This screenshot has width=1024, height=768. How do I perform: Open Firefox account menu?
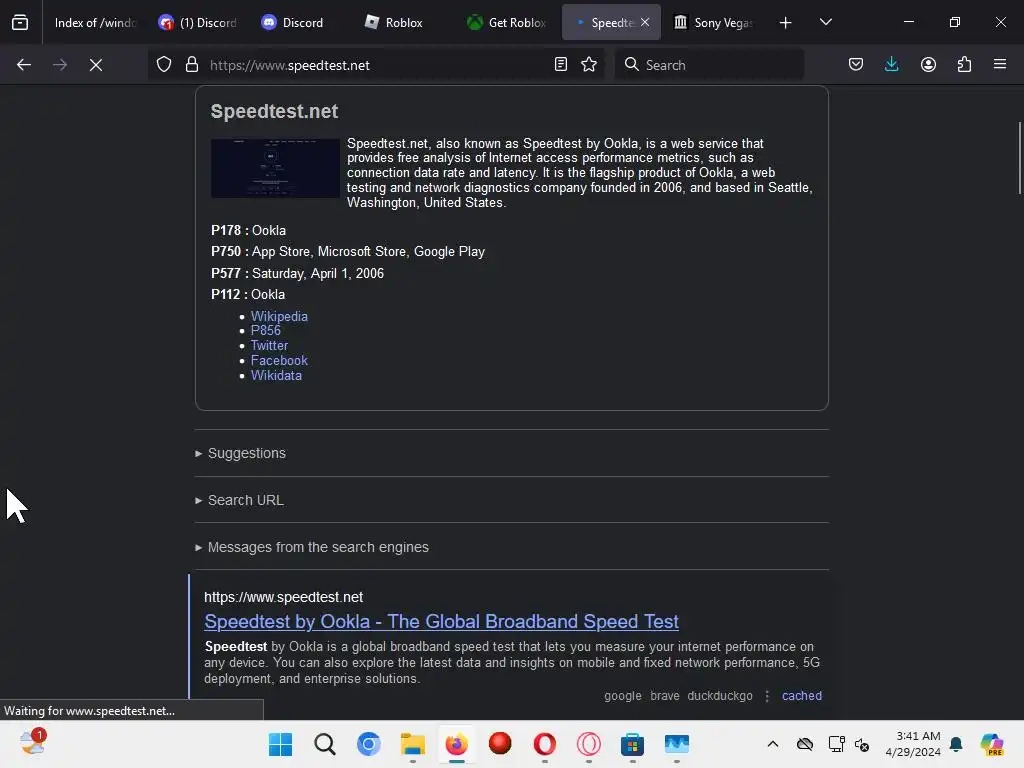coord(928,64)
